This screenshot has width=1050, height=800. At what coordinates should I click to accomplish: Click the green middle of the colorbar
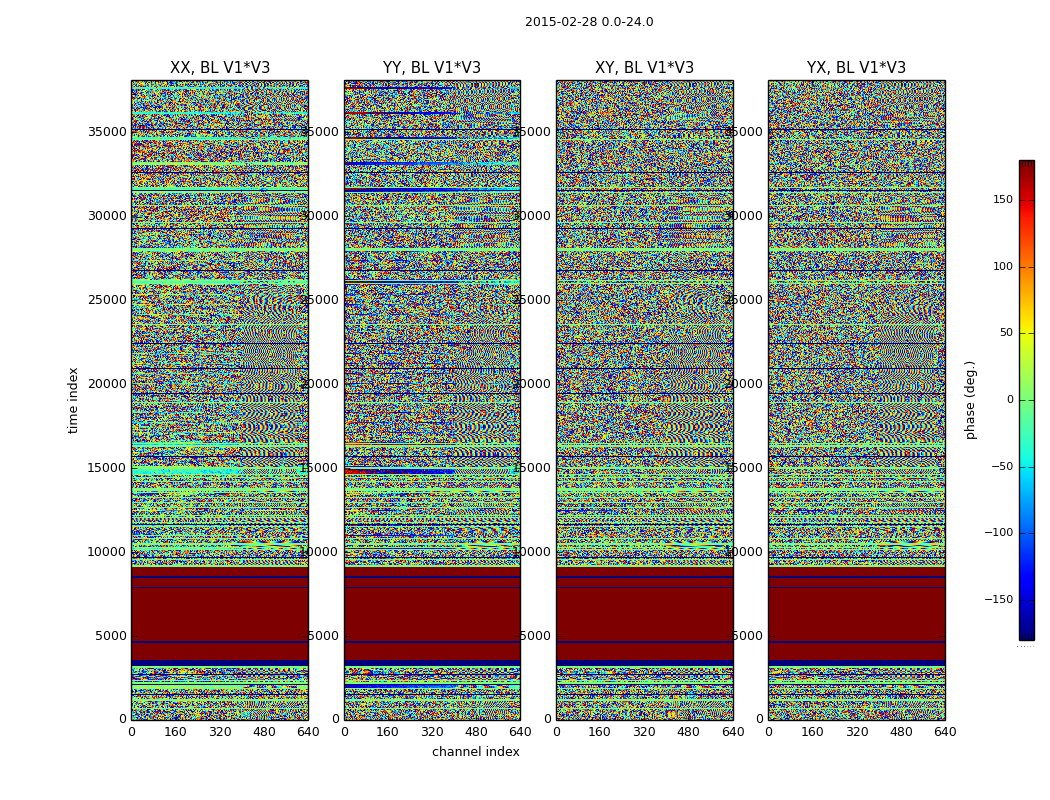tap(1027, 400)
